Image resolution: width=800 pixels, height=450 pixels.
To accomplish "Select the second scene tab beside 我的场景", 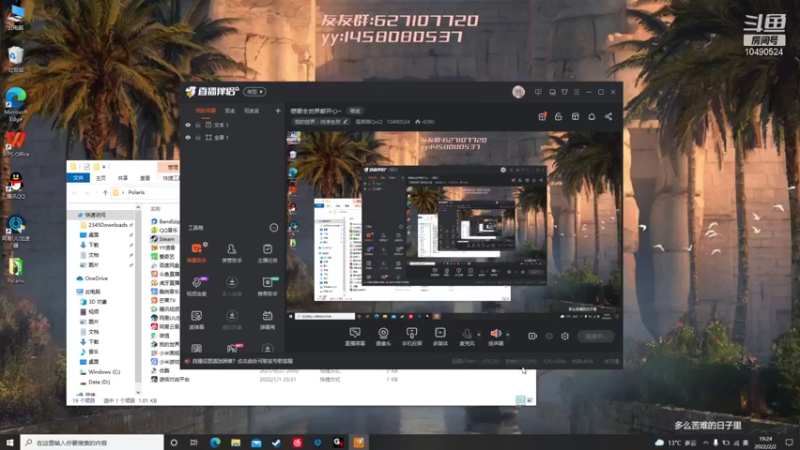I will [230, 111].
